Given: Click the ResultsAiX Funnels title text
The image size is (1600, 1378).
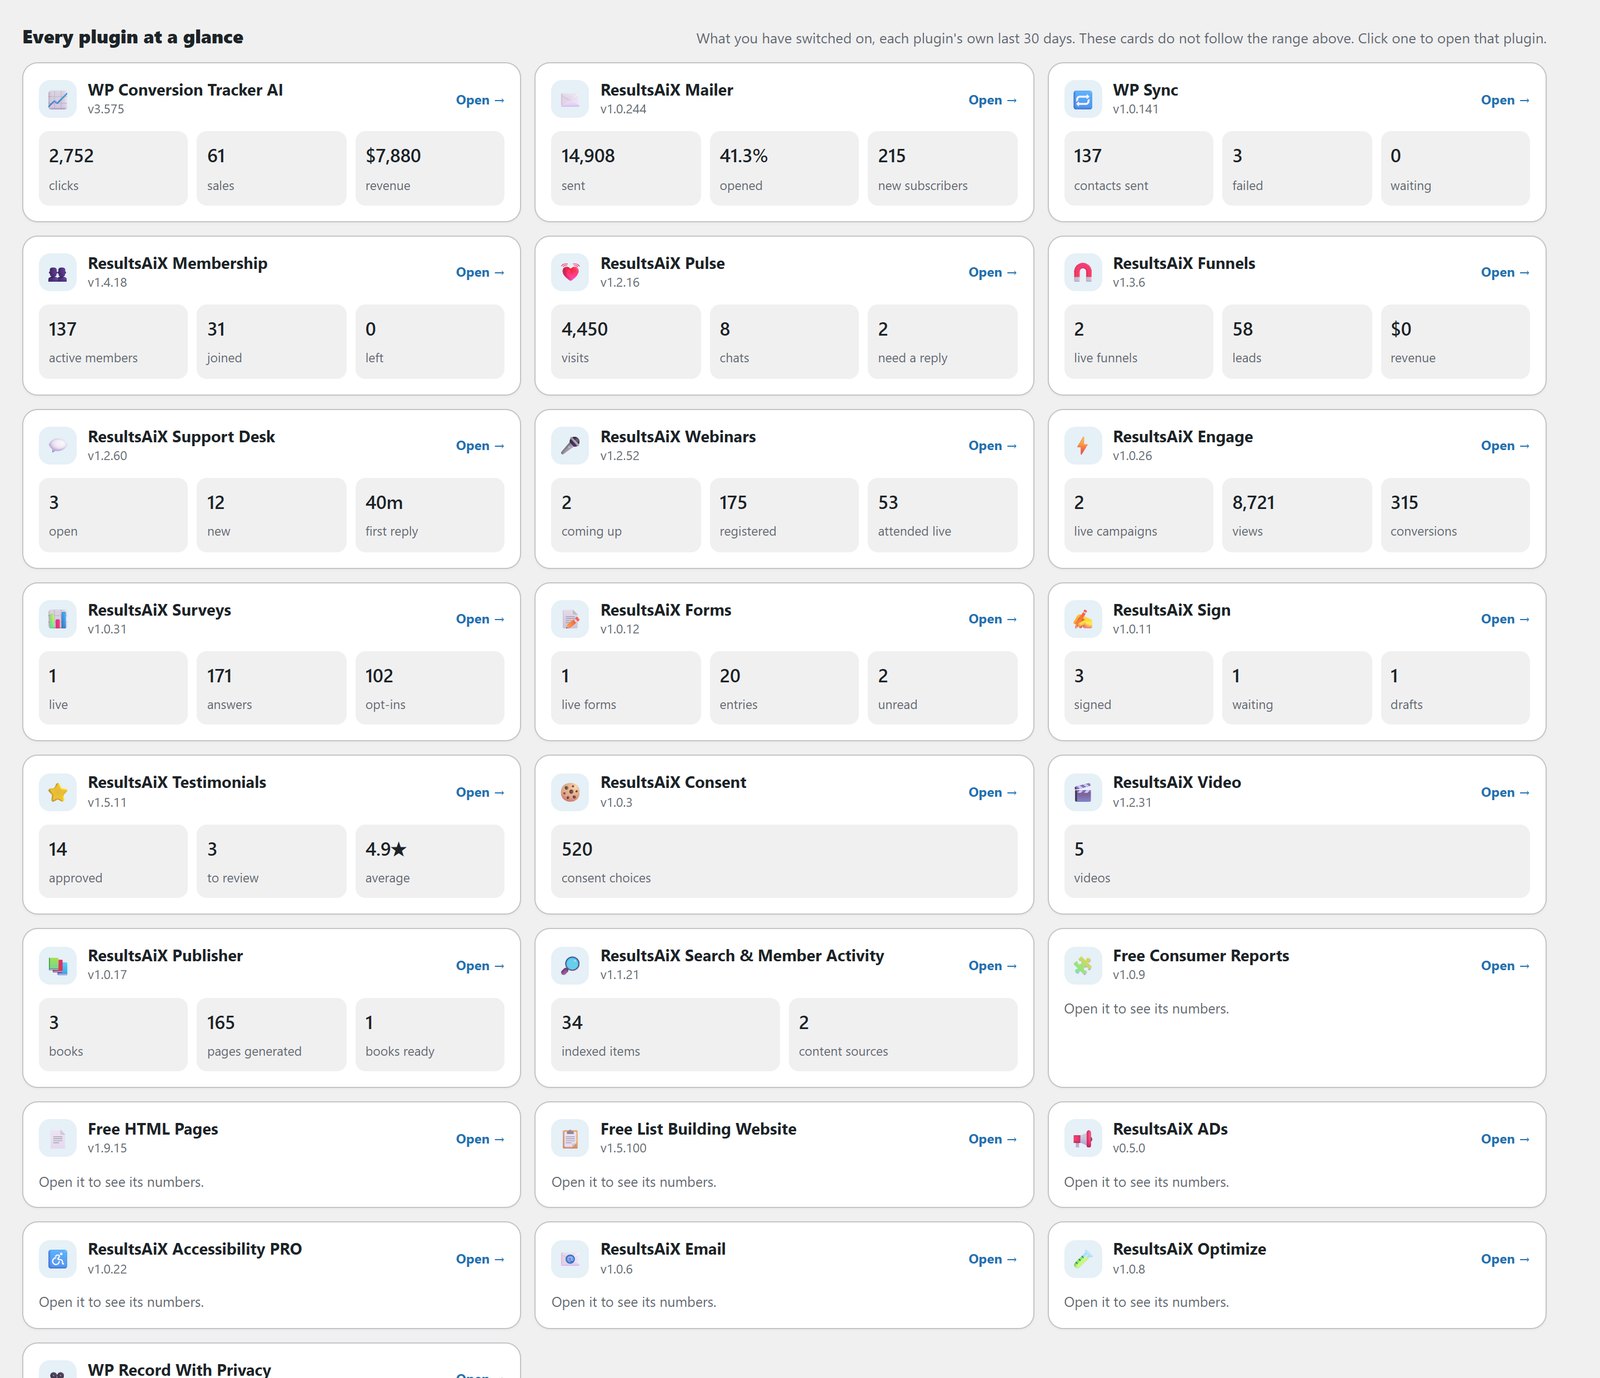Looking at the screenshot, I should point(1184,263).
